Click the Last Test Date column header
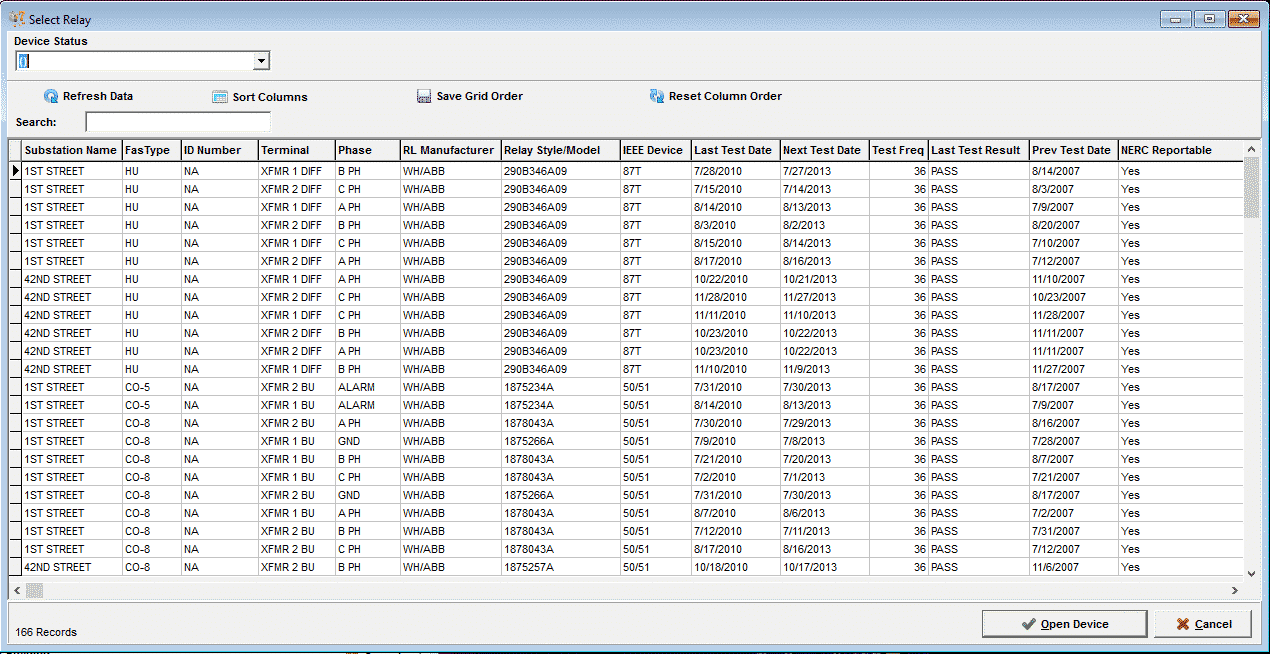The height and width of the screenshot is (654, 1270). point(735,150)
